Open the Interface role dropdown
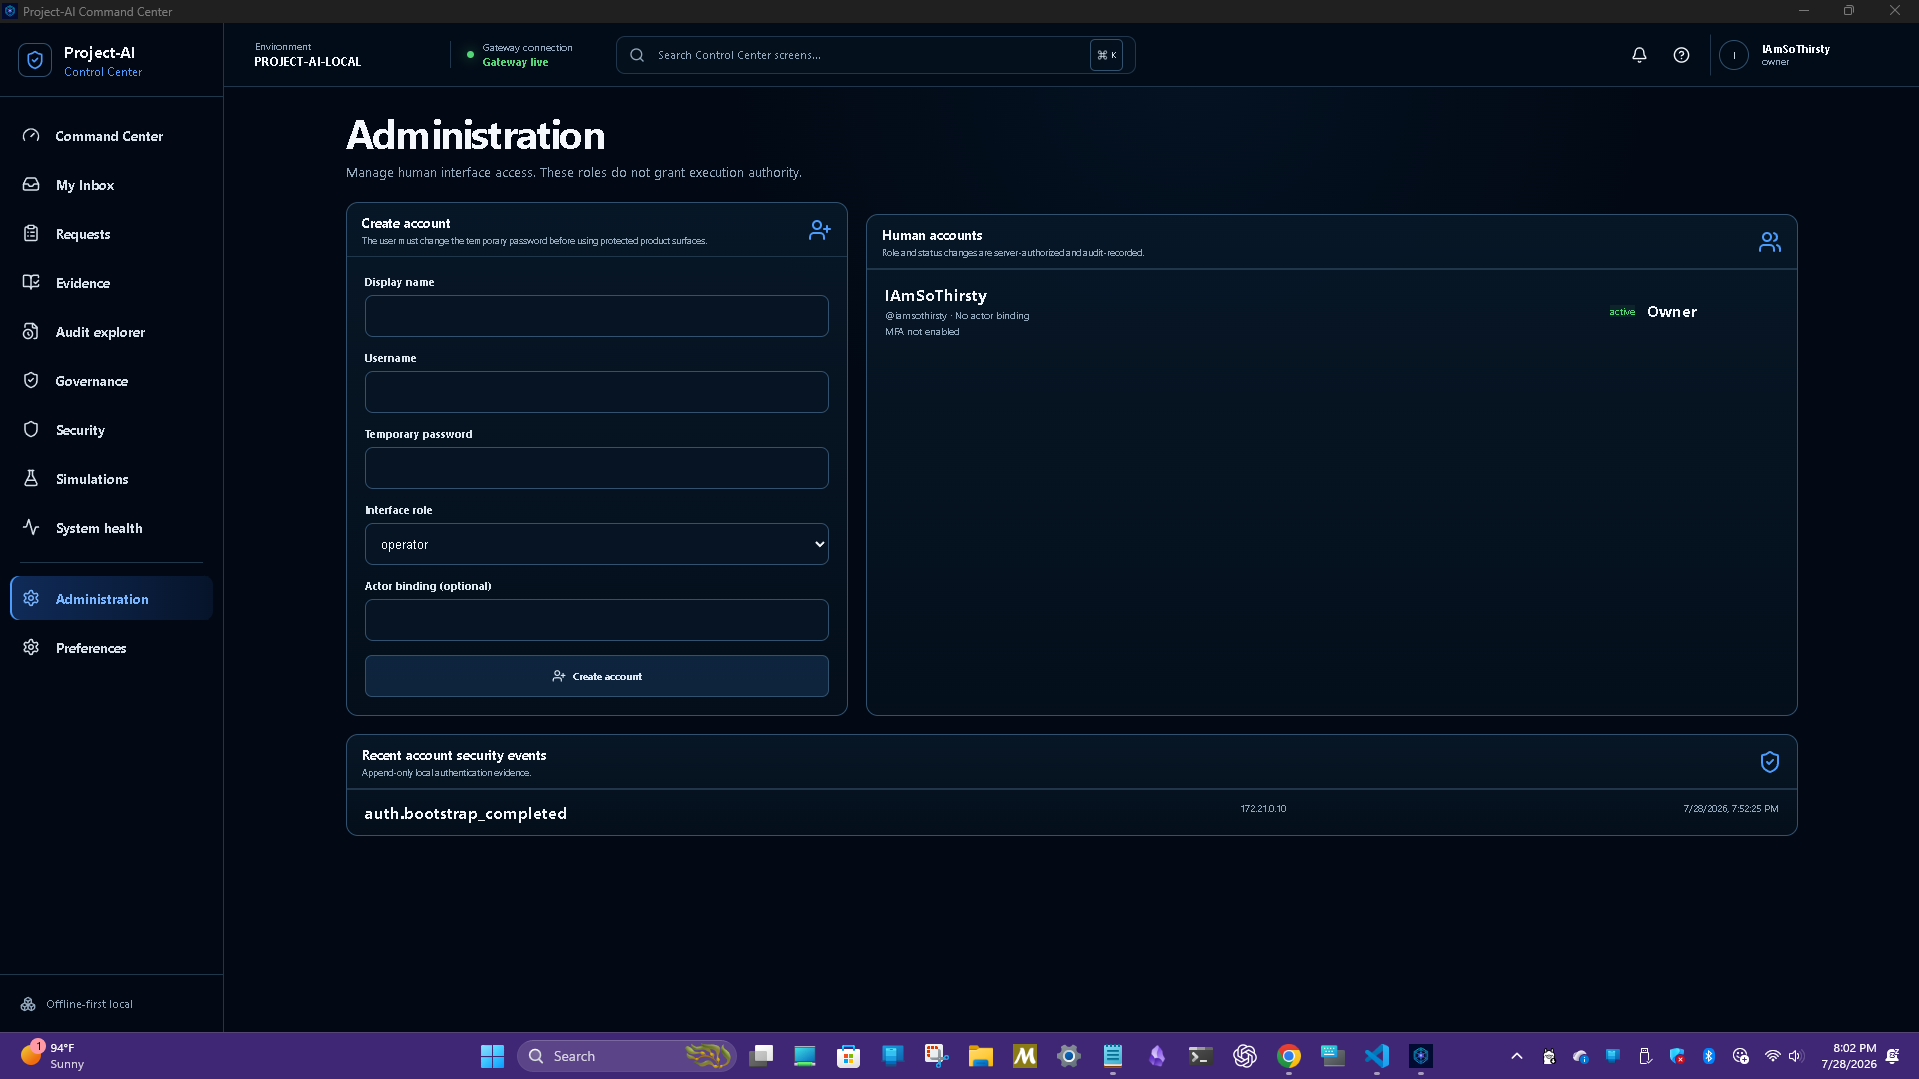Image resolution: width=1919 pixels, height=1079 pixels. tap(596, 544)
